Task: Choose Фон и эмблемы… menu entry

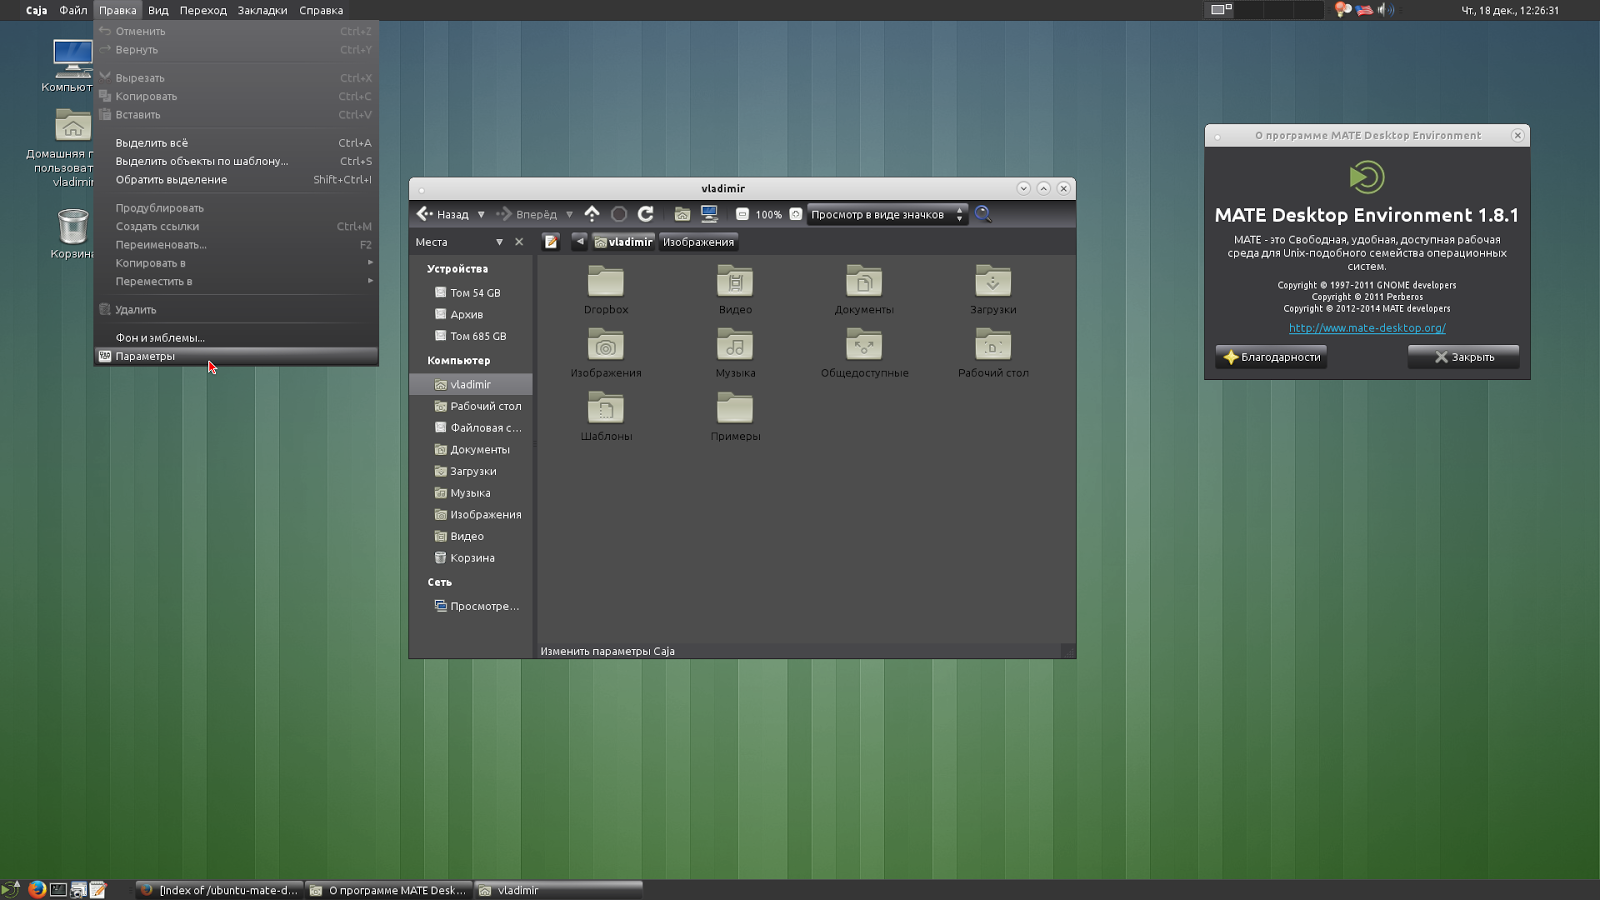Action: (x=236, y=338)
